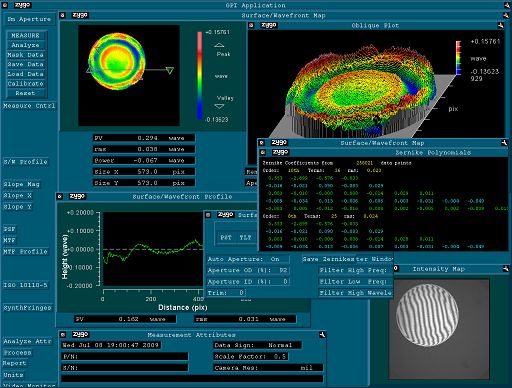The width and height of the screenshot is (512, 388).
Task: Click the wrench icon on Intensity Map window
Action: 505,268
